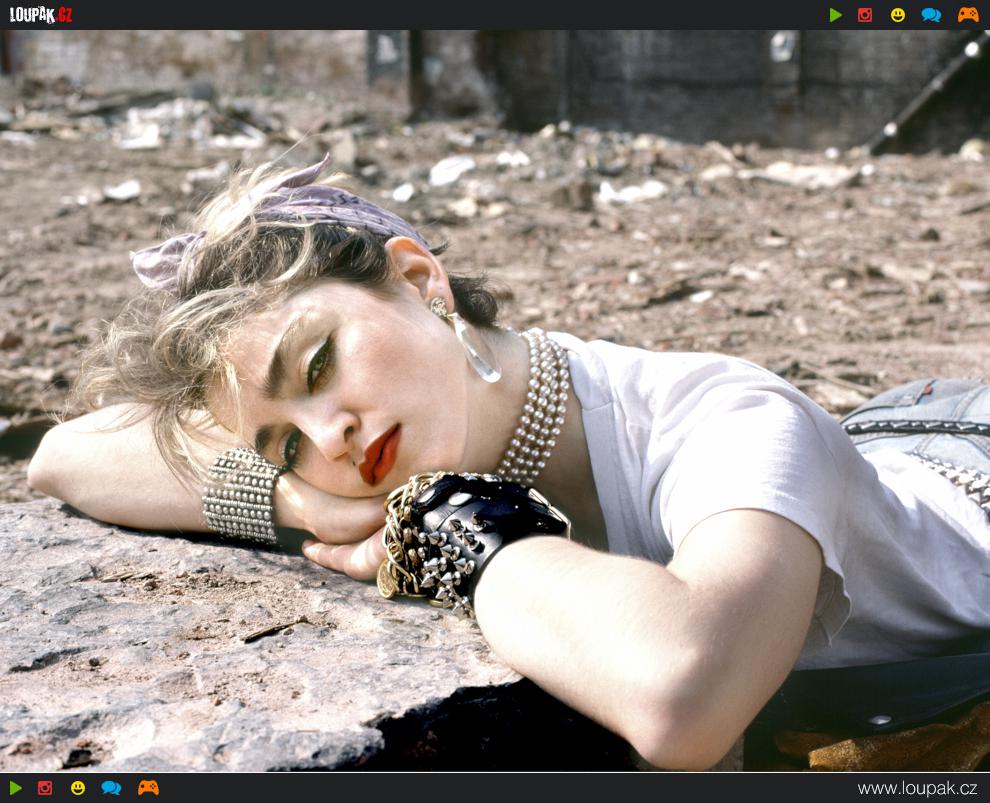Select the blue chat icon in bottom bar
The image size is (990, 803).
click(x=111, y=788)
